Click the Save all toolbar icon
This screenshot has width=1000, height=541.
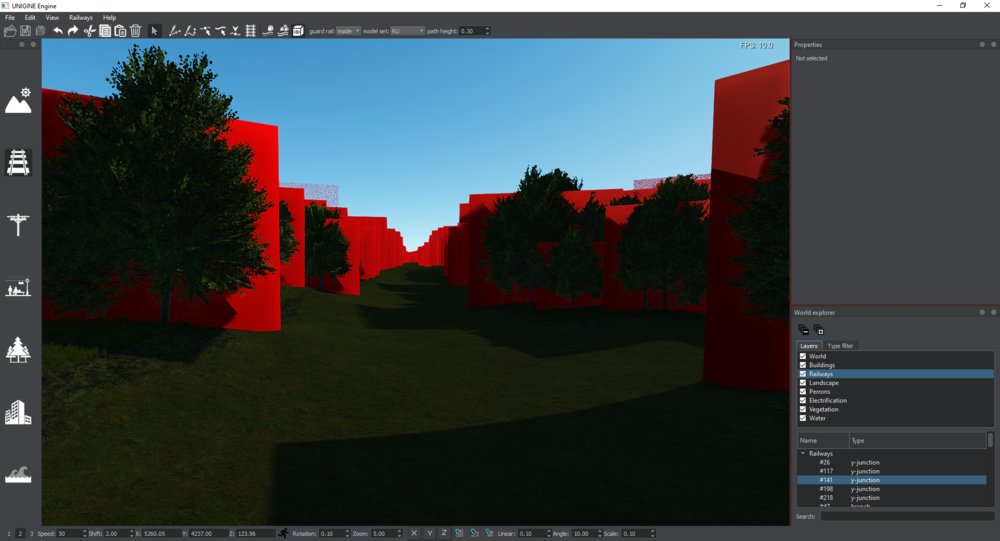coord(41,31)
